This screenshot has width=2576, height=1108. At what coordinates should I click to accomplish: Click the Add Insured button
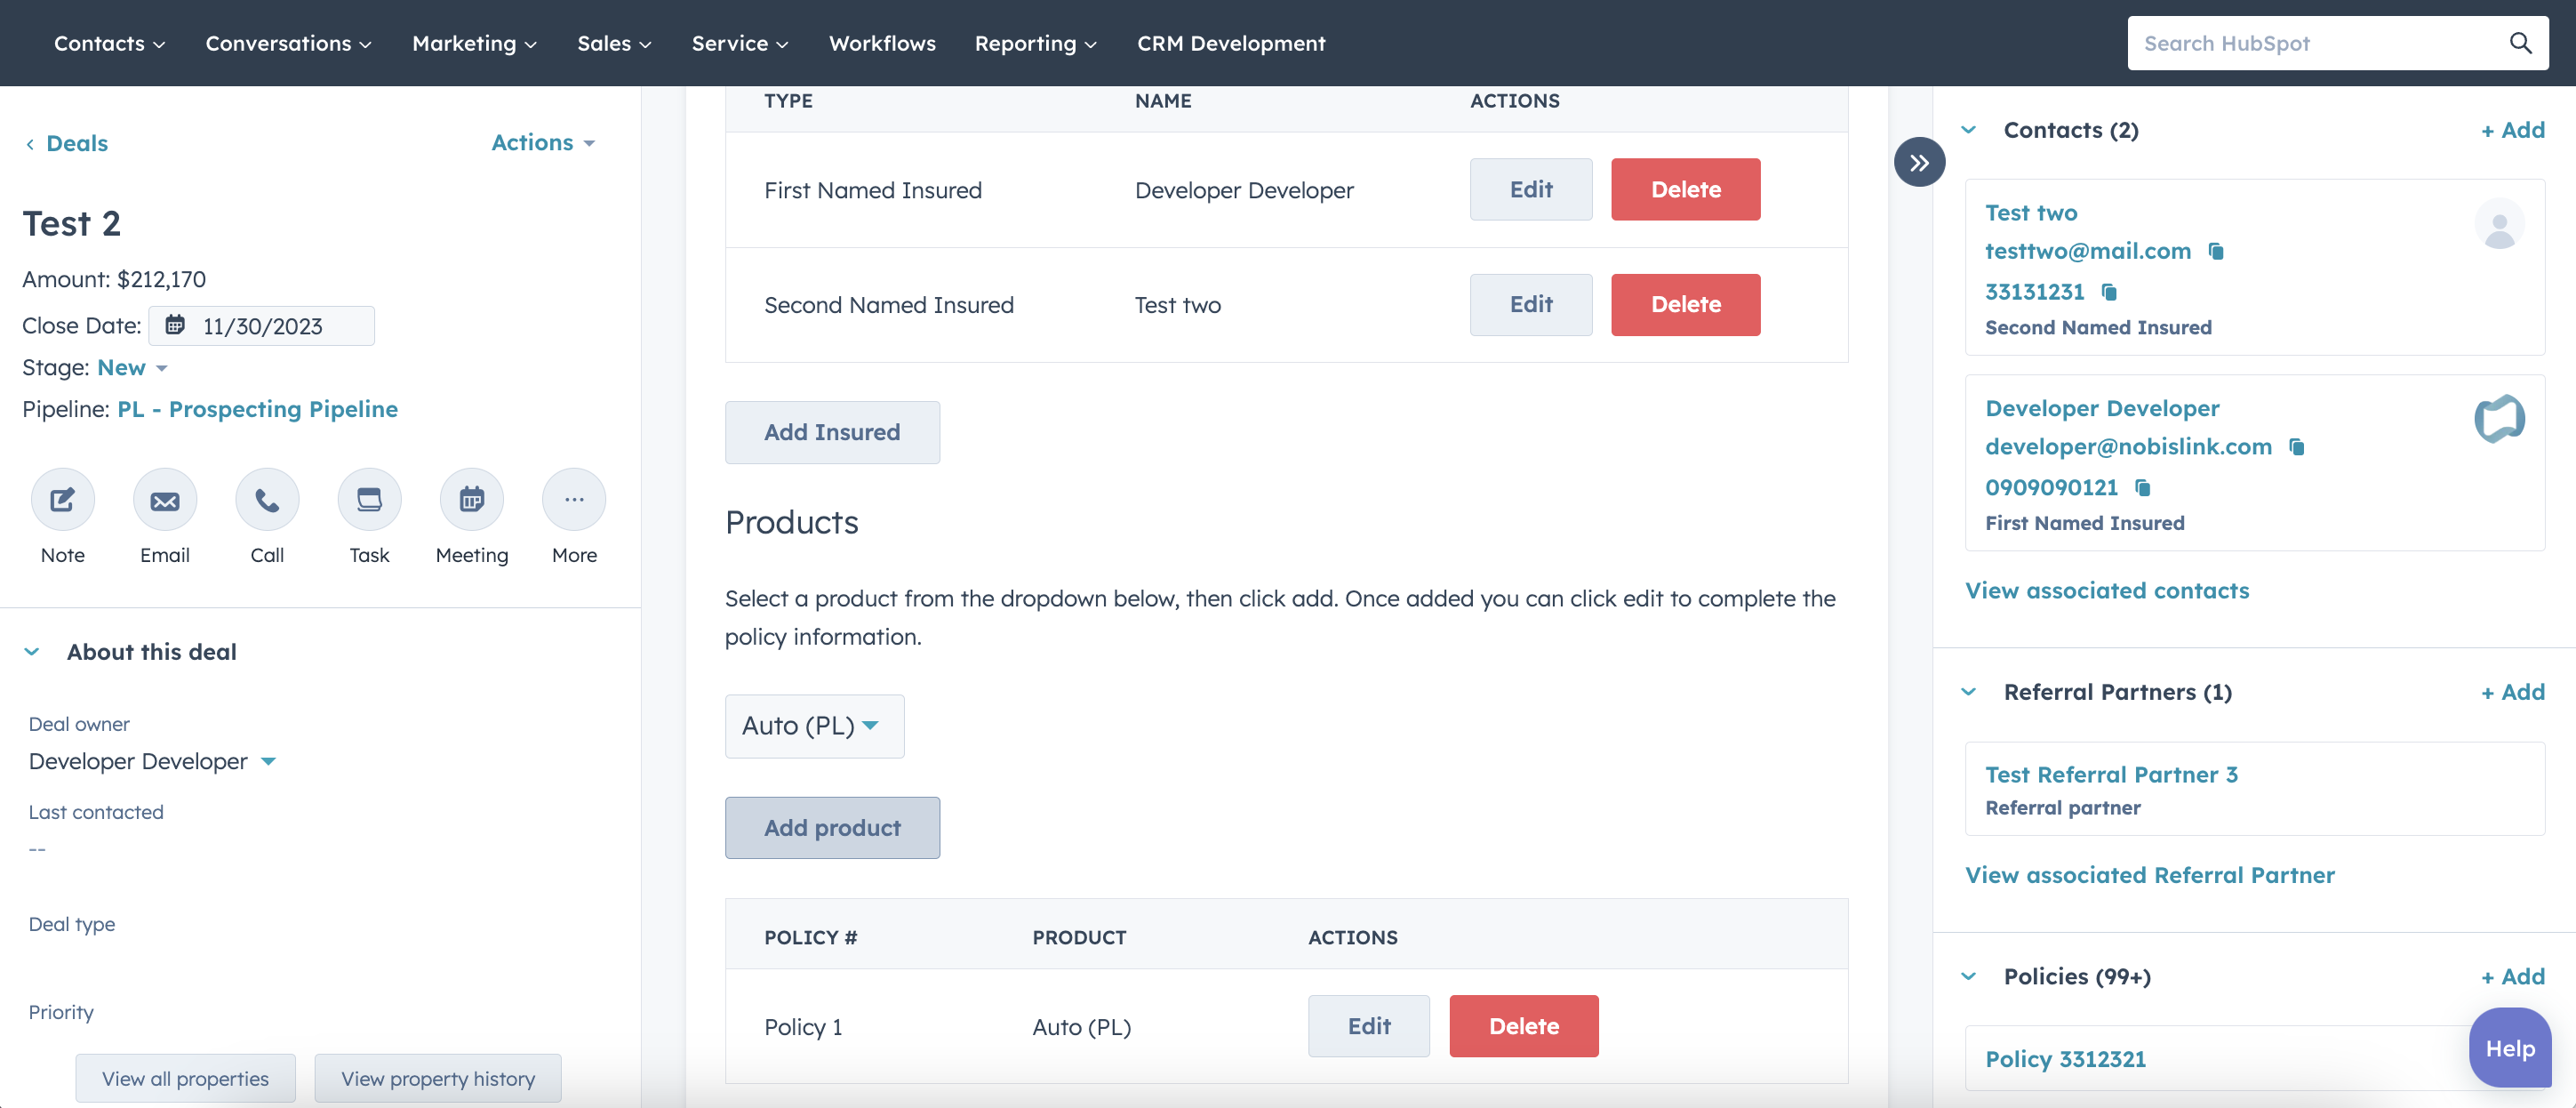pyautogui.click(x=832, y=432)
